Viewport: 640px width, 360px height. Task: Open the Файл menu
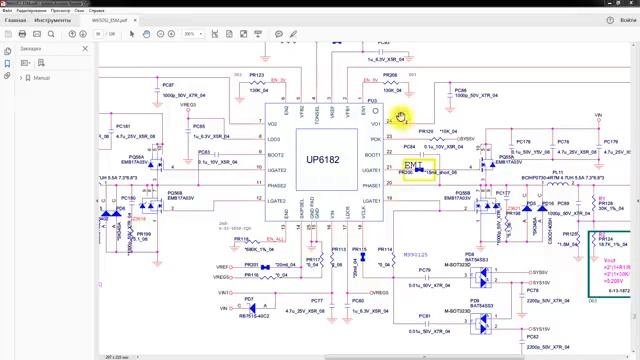7,11
